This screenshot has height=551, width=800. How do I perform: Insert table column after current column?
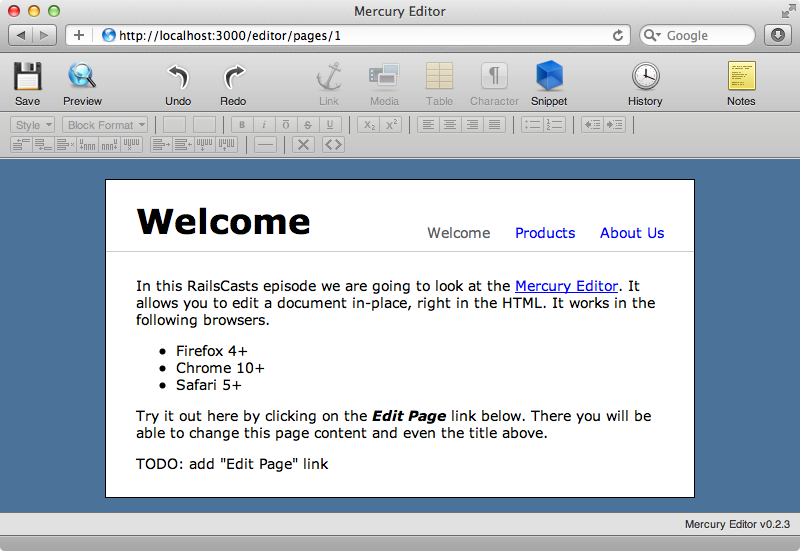(x=109, y=145)
